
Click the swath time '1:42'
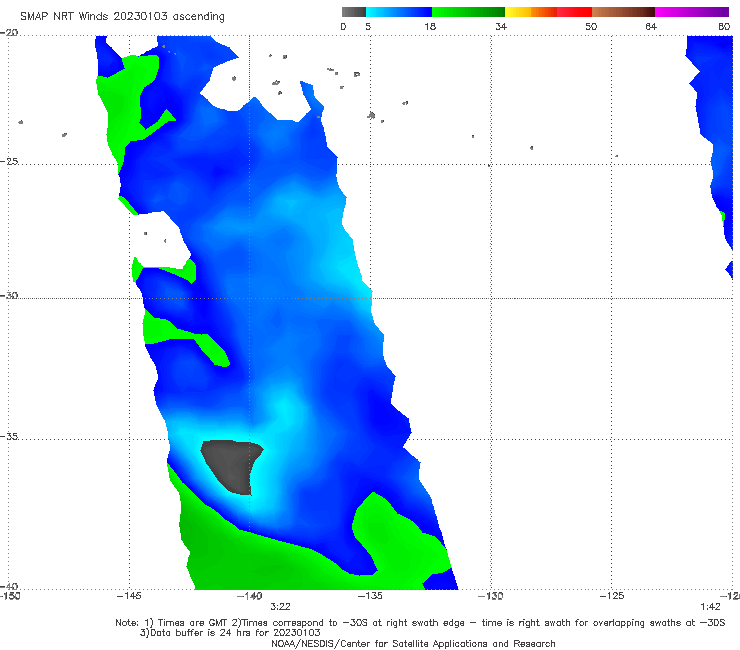tap(710, 607)
